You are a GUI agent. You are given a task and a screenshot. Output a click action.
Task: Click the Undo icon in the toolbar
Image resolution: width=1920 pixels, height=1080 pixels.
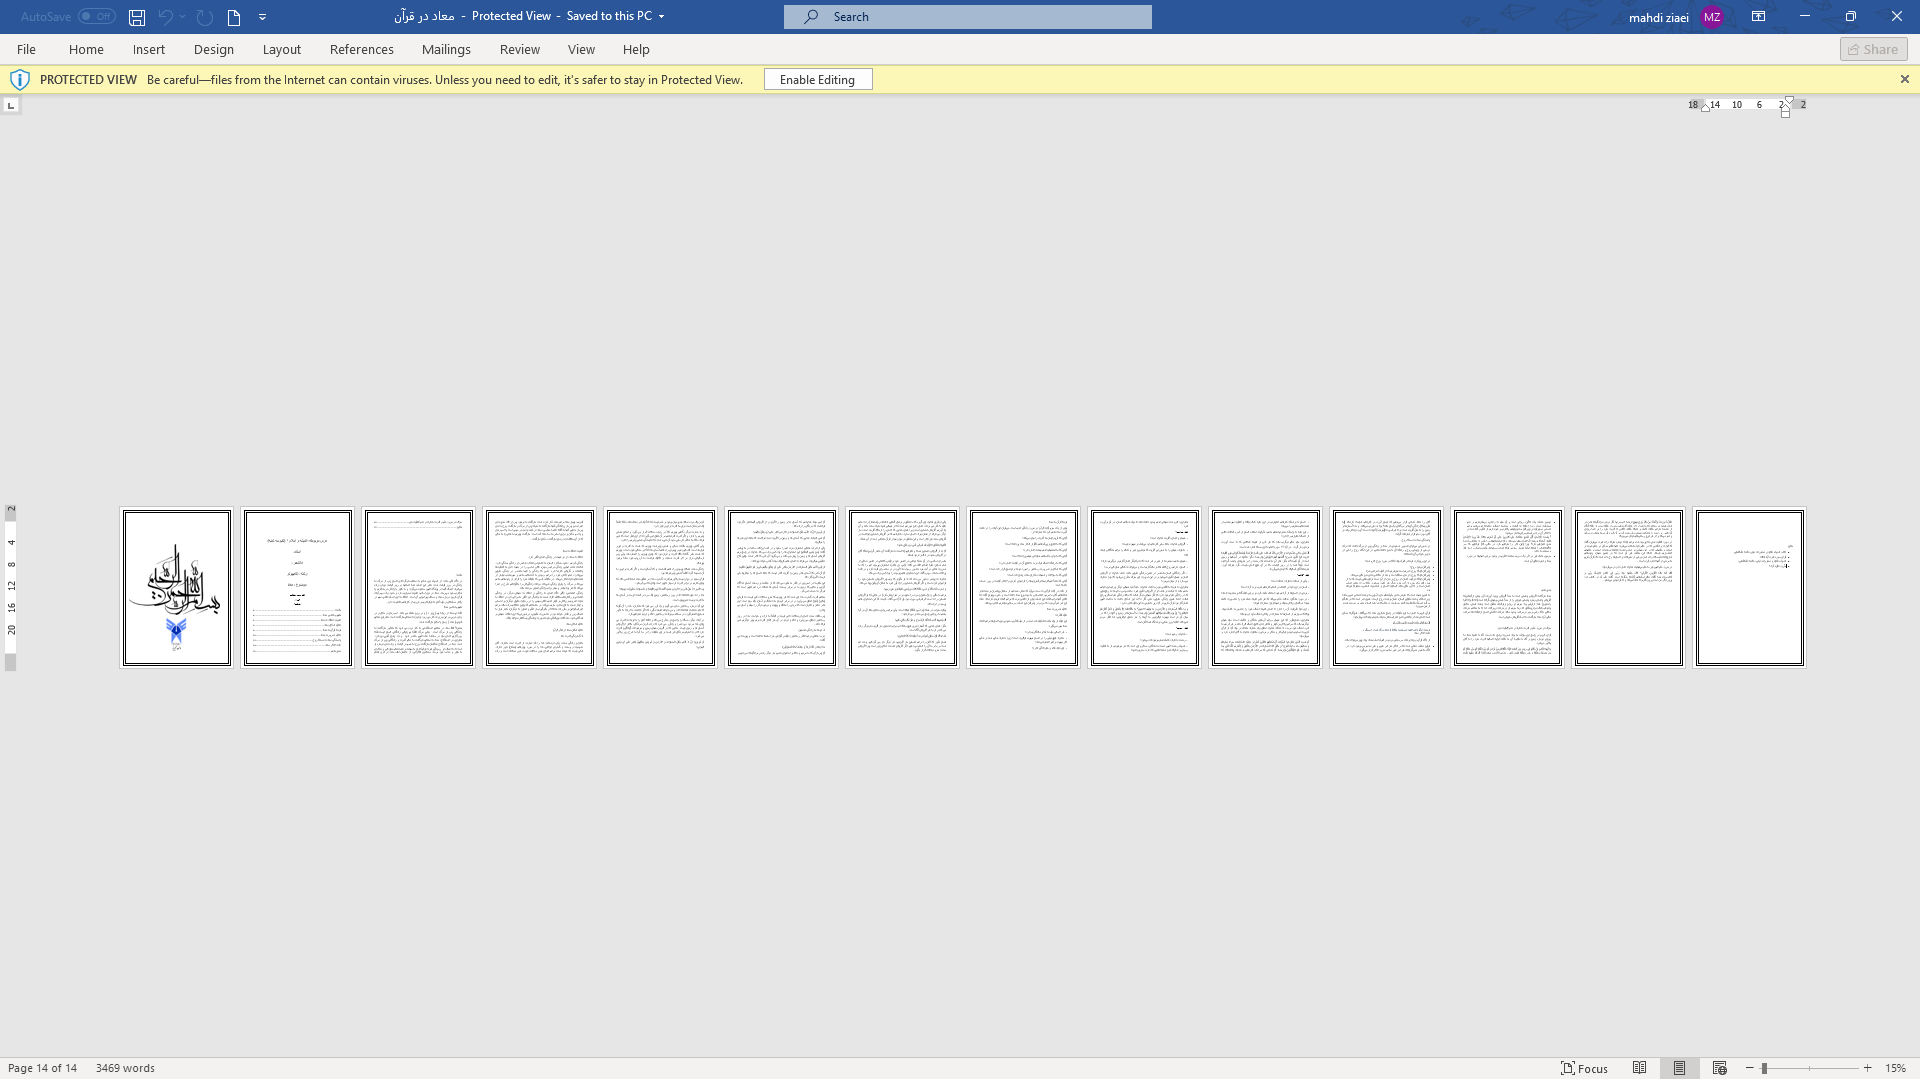coord(164,16)
